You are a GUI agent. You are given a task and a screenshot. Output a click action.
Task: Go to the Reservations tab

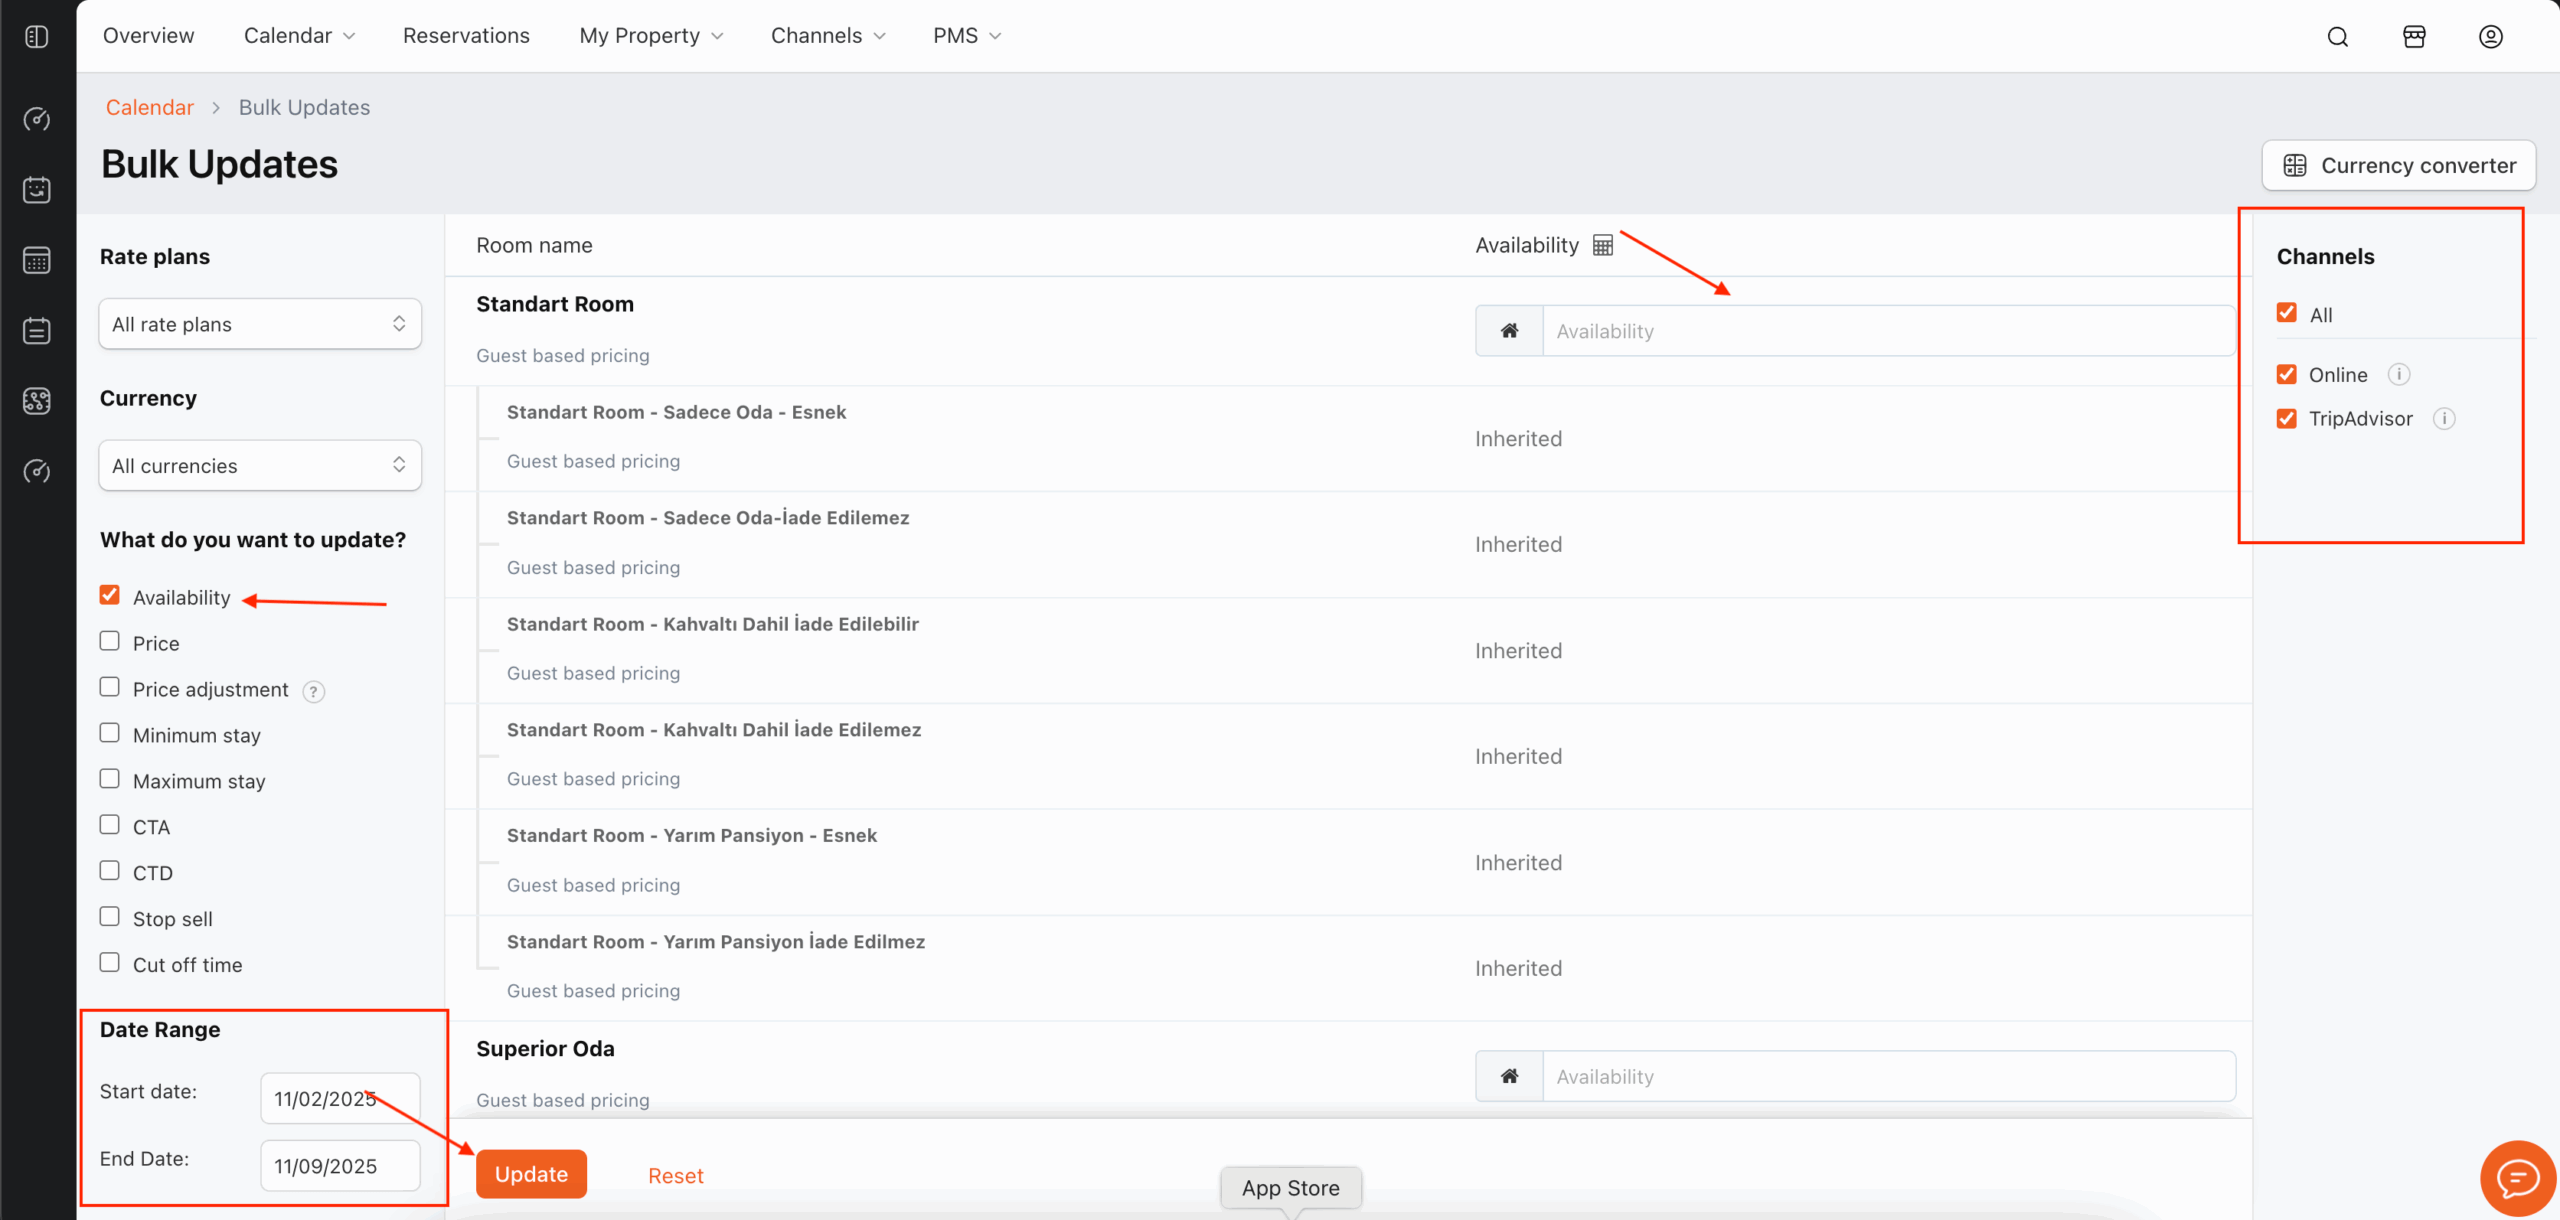tap(466, 36)
